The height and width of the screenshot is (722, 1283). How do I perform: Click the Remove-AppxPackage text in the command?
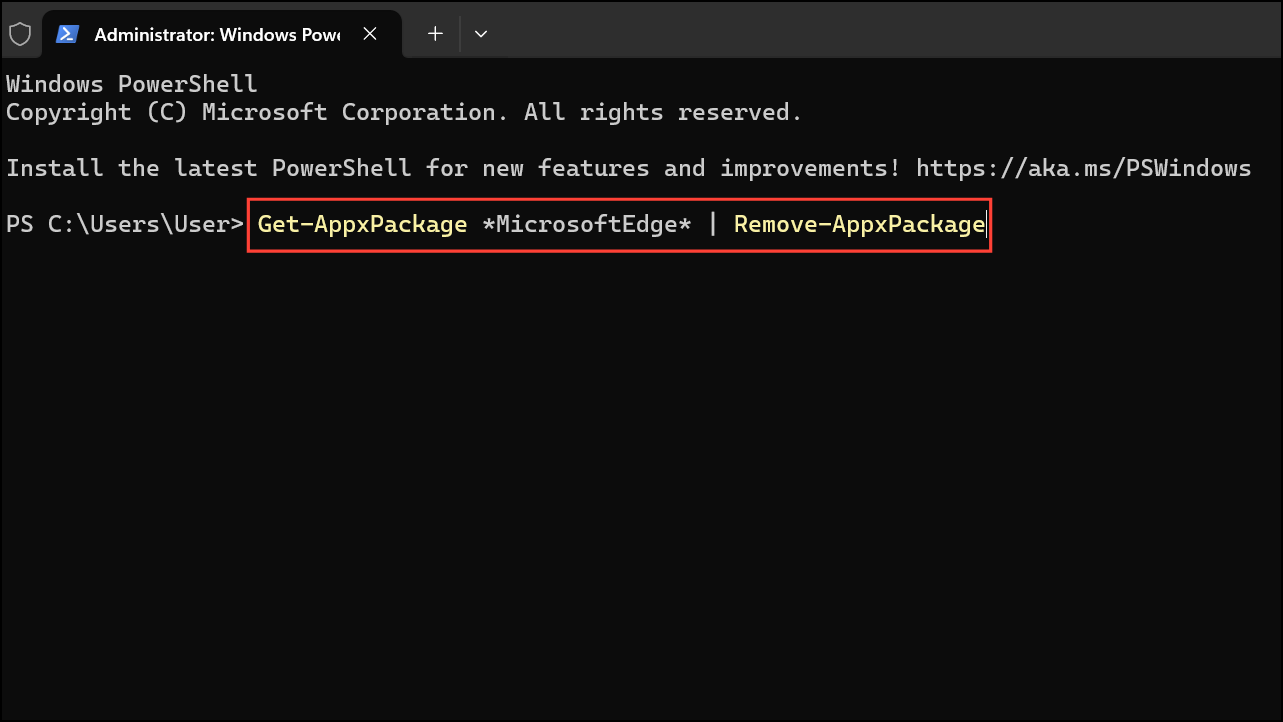(x=858, y=224)
